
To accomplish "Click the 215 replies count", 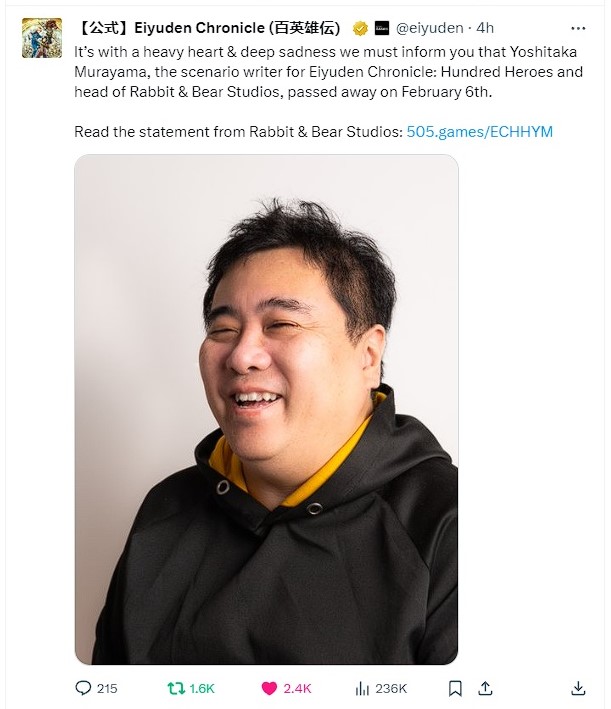I will coord(107,689).
